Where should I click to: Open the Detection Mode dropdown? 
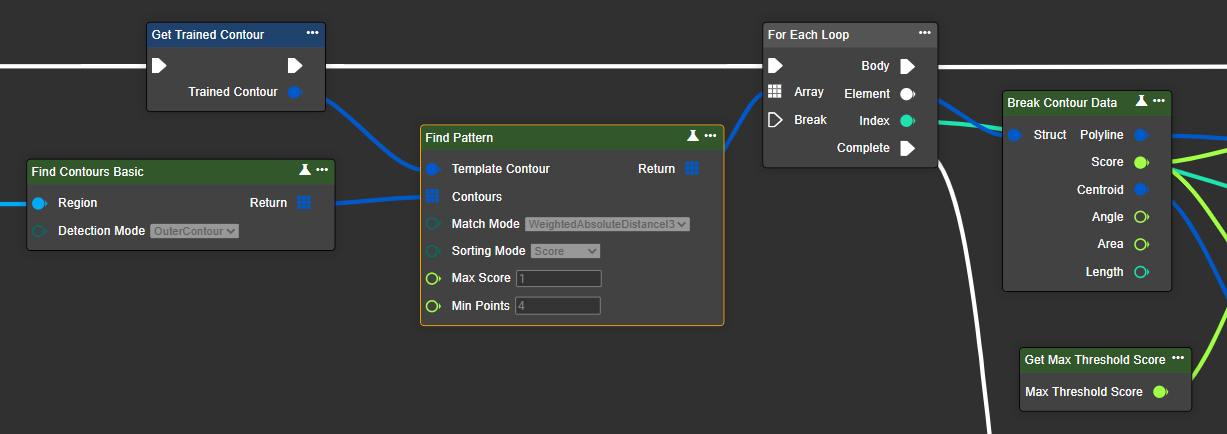coord(194,231)
